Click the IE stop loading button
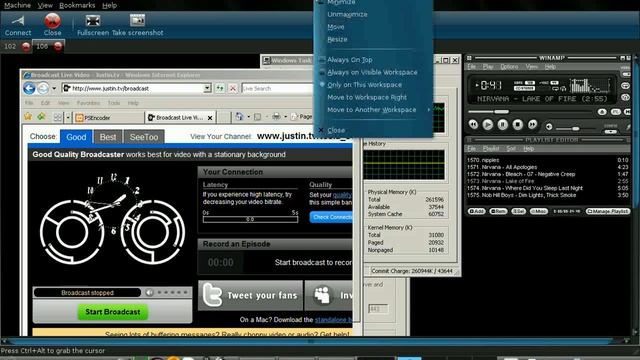Screen dimensions: 640x360 (x=233, y=88)
